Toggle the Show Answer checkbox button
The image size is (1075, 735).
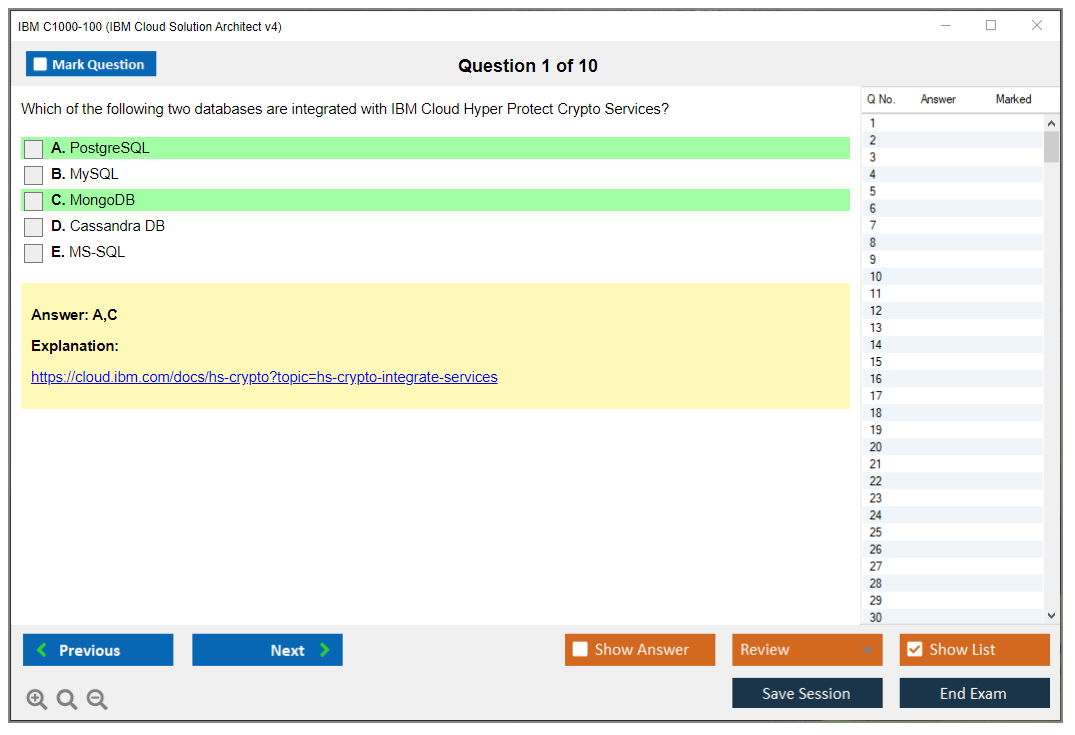tap(581, 650)
